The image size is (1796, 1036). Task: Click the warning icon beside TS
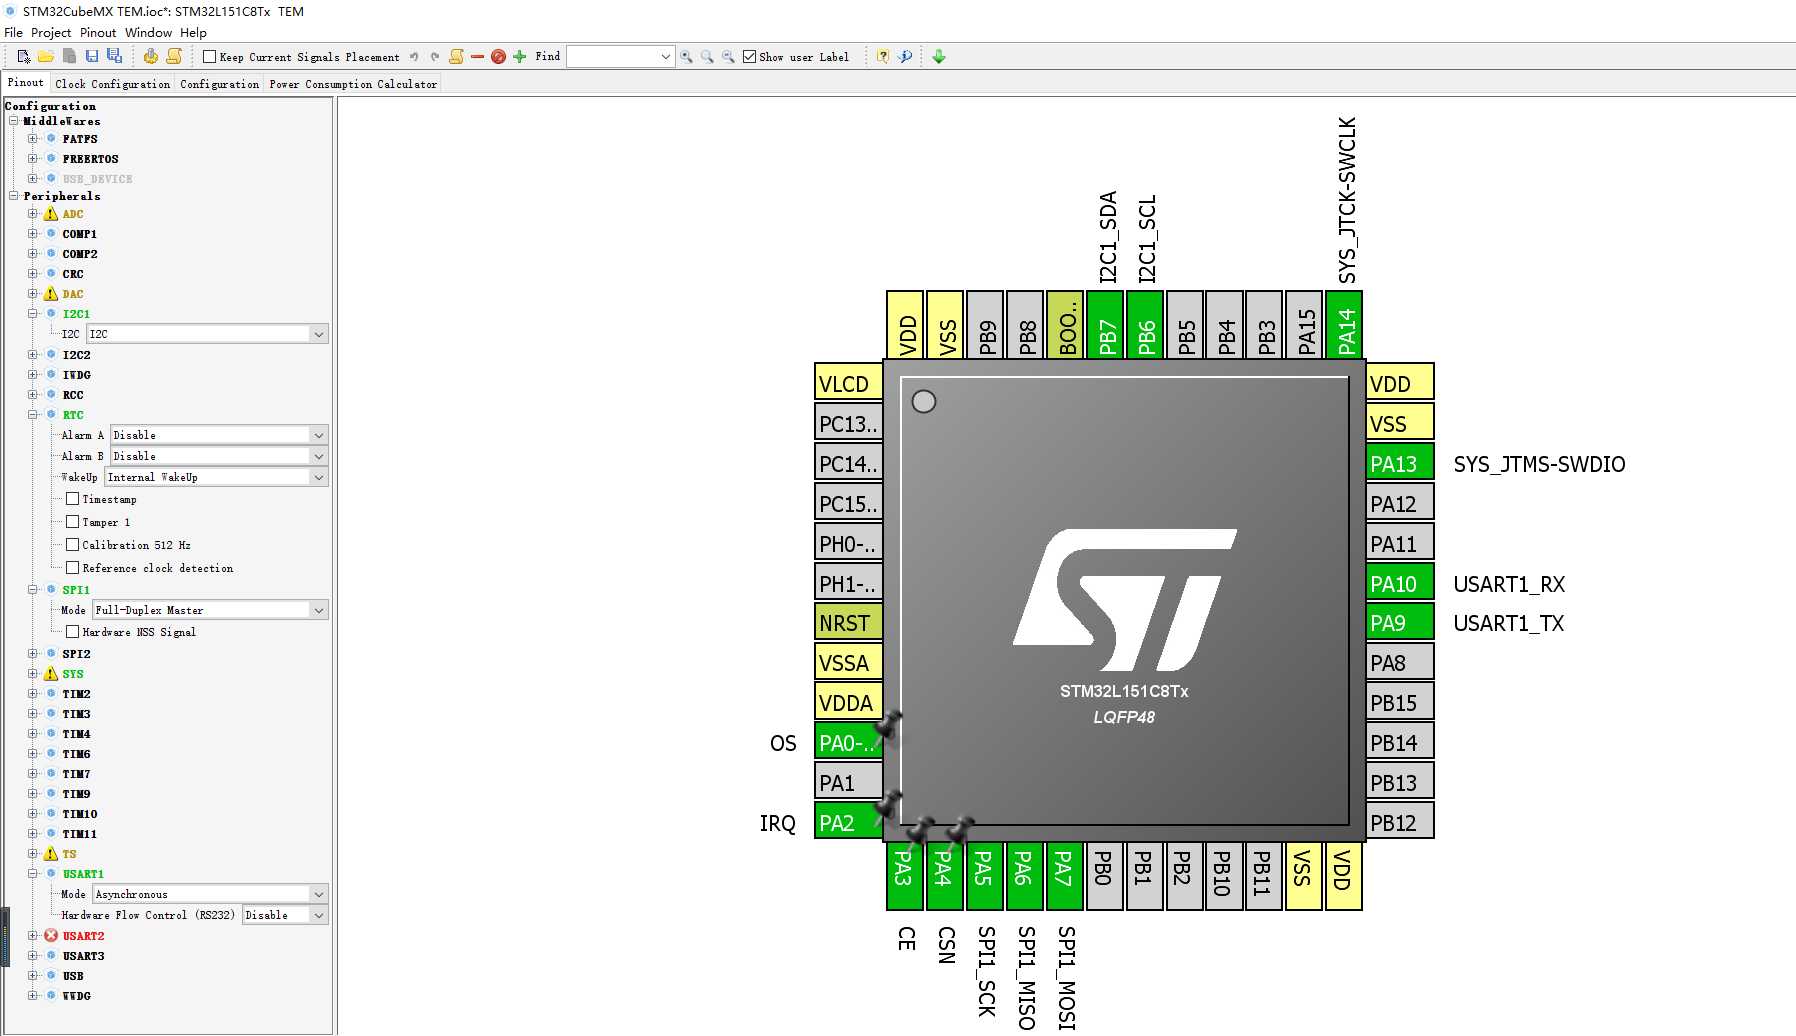(51, 854)
